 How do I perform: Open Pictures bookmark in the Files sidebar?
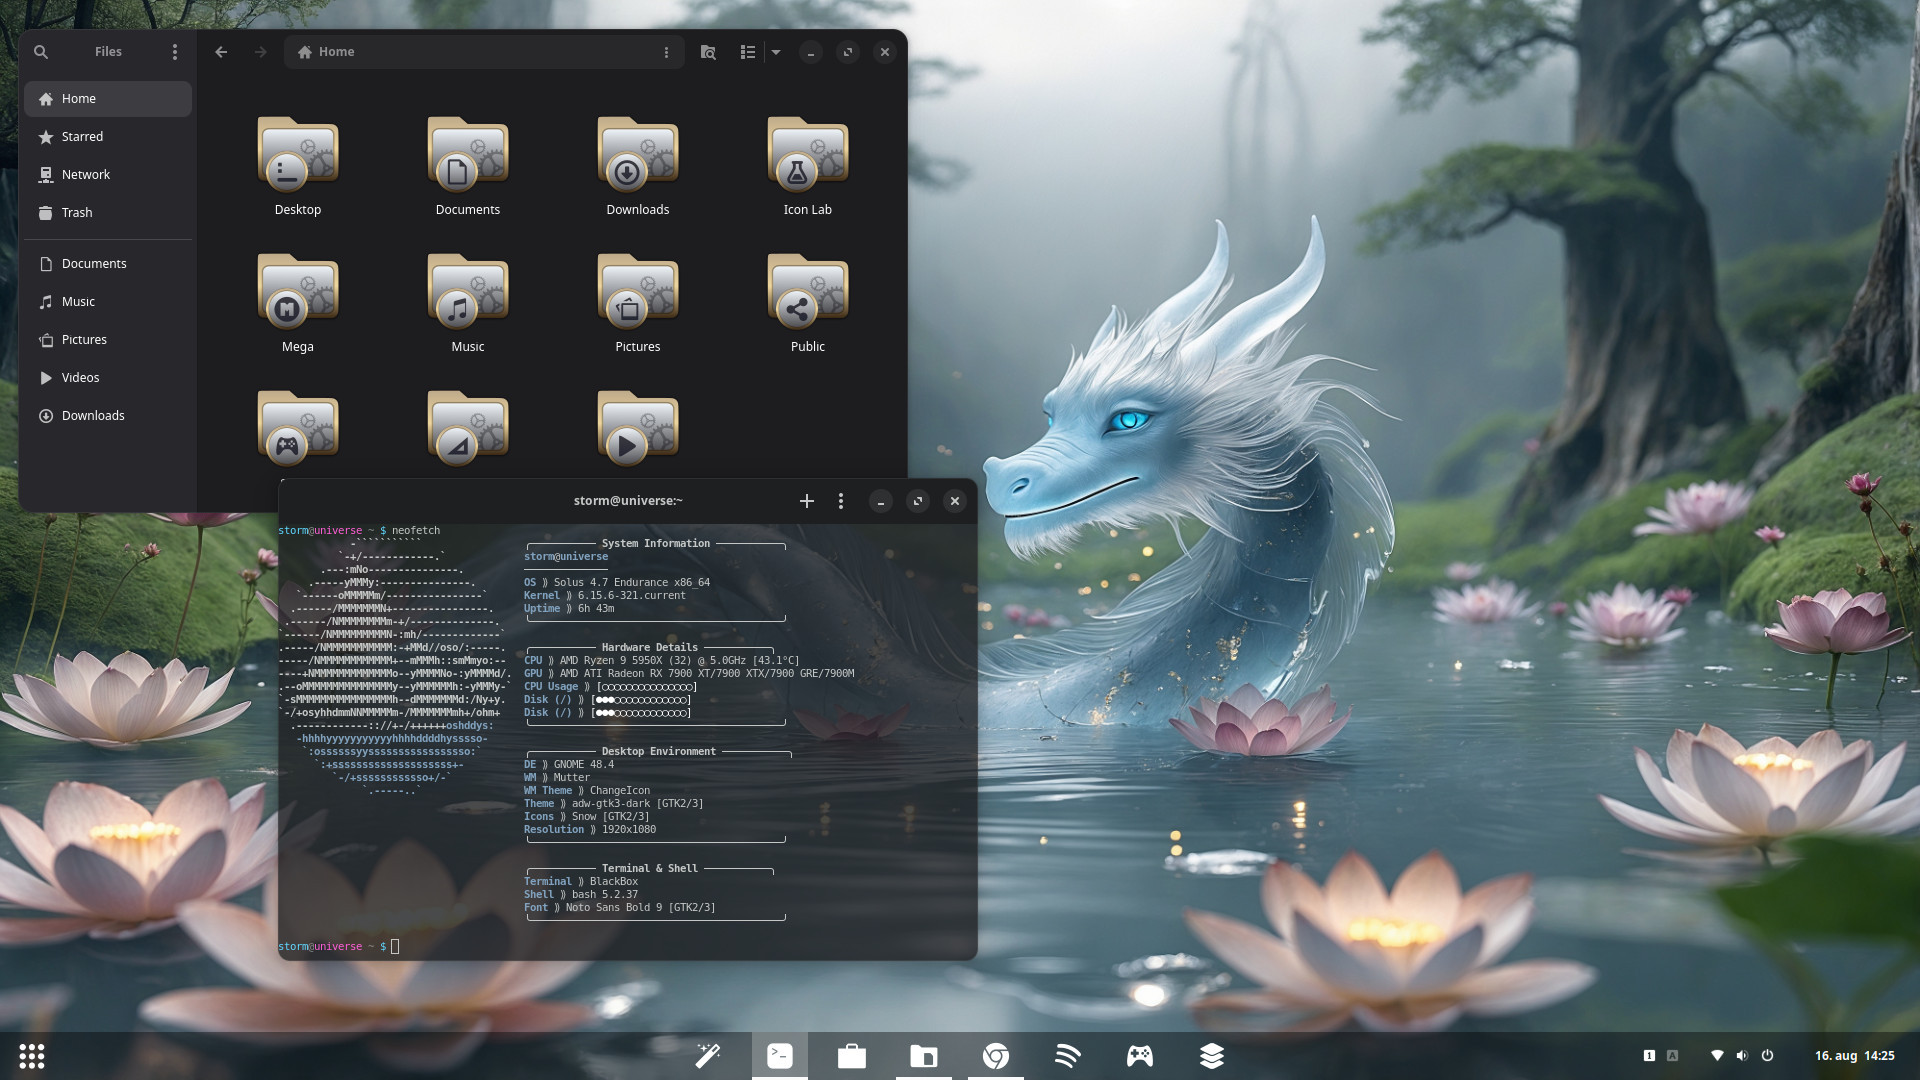coord(108,340)
